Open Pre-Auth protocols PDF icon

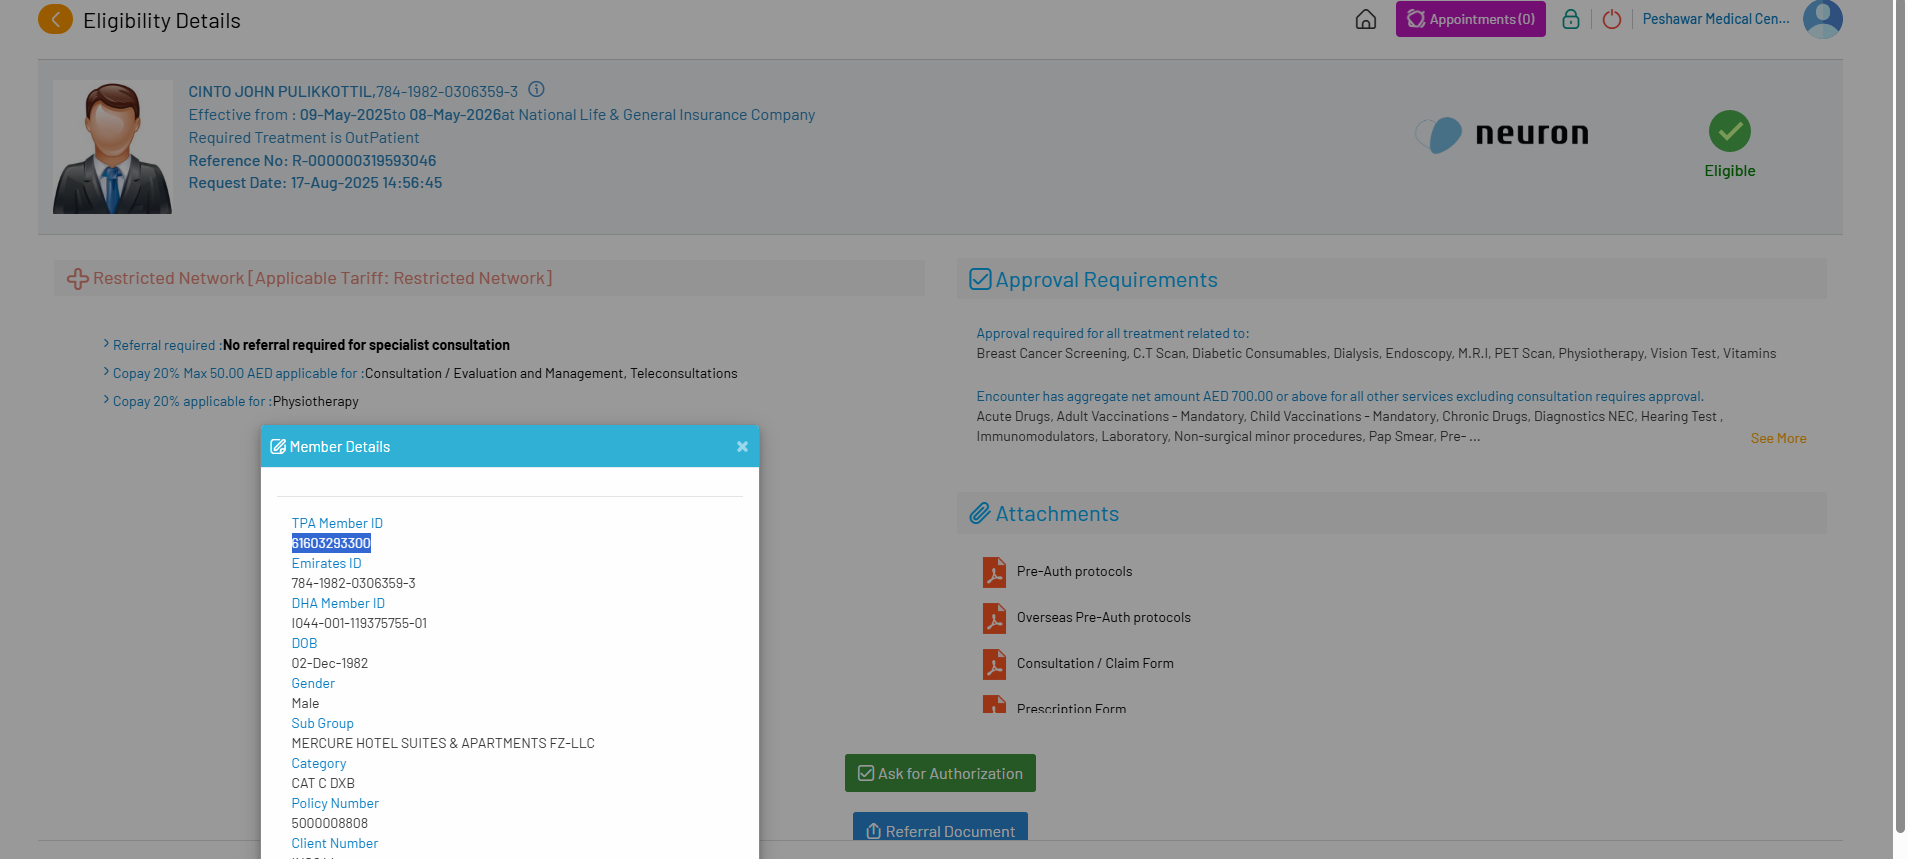point(994,572)
